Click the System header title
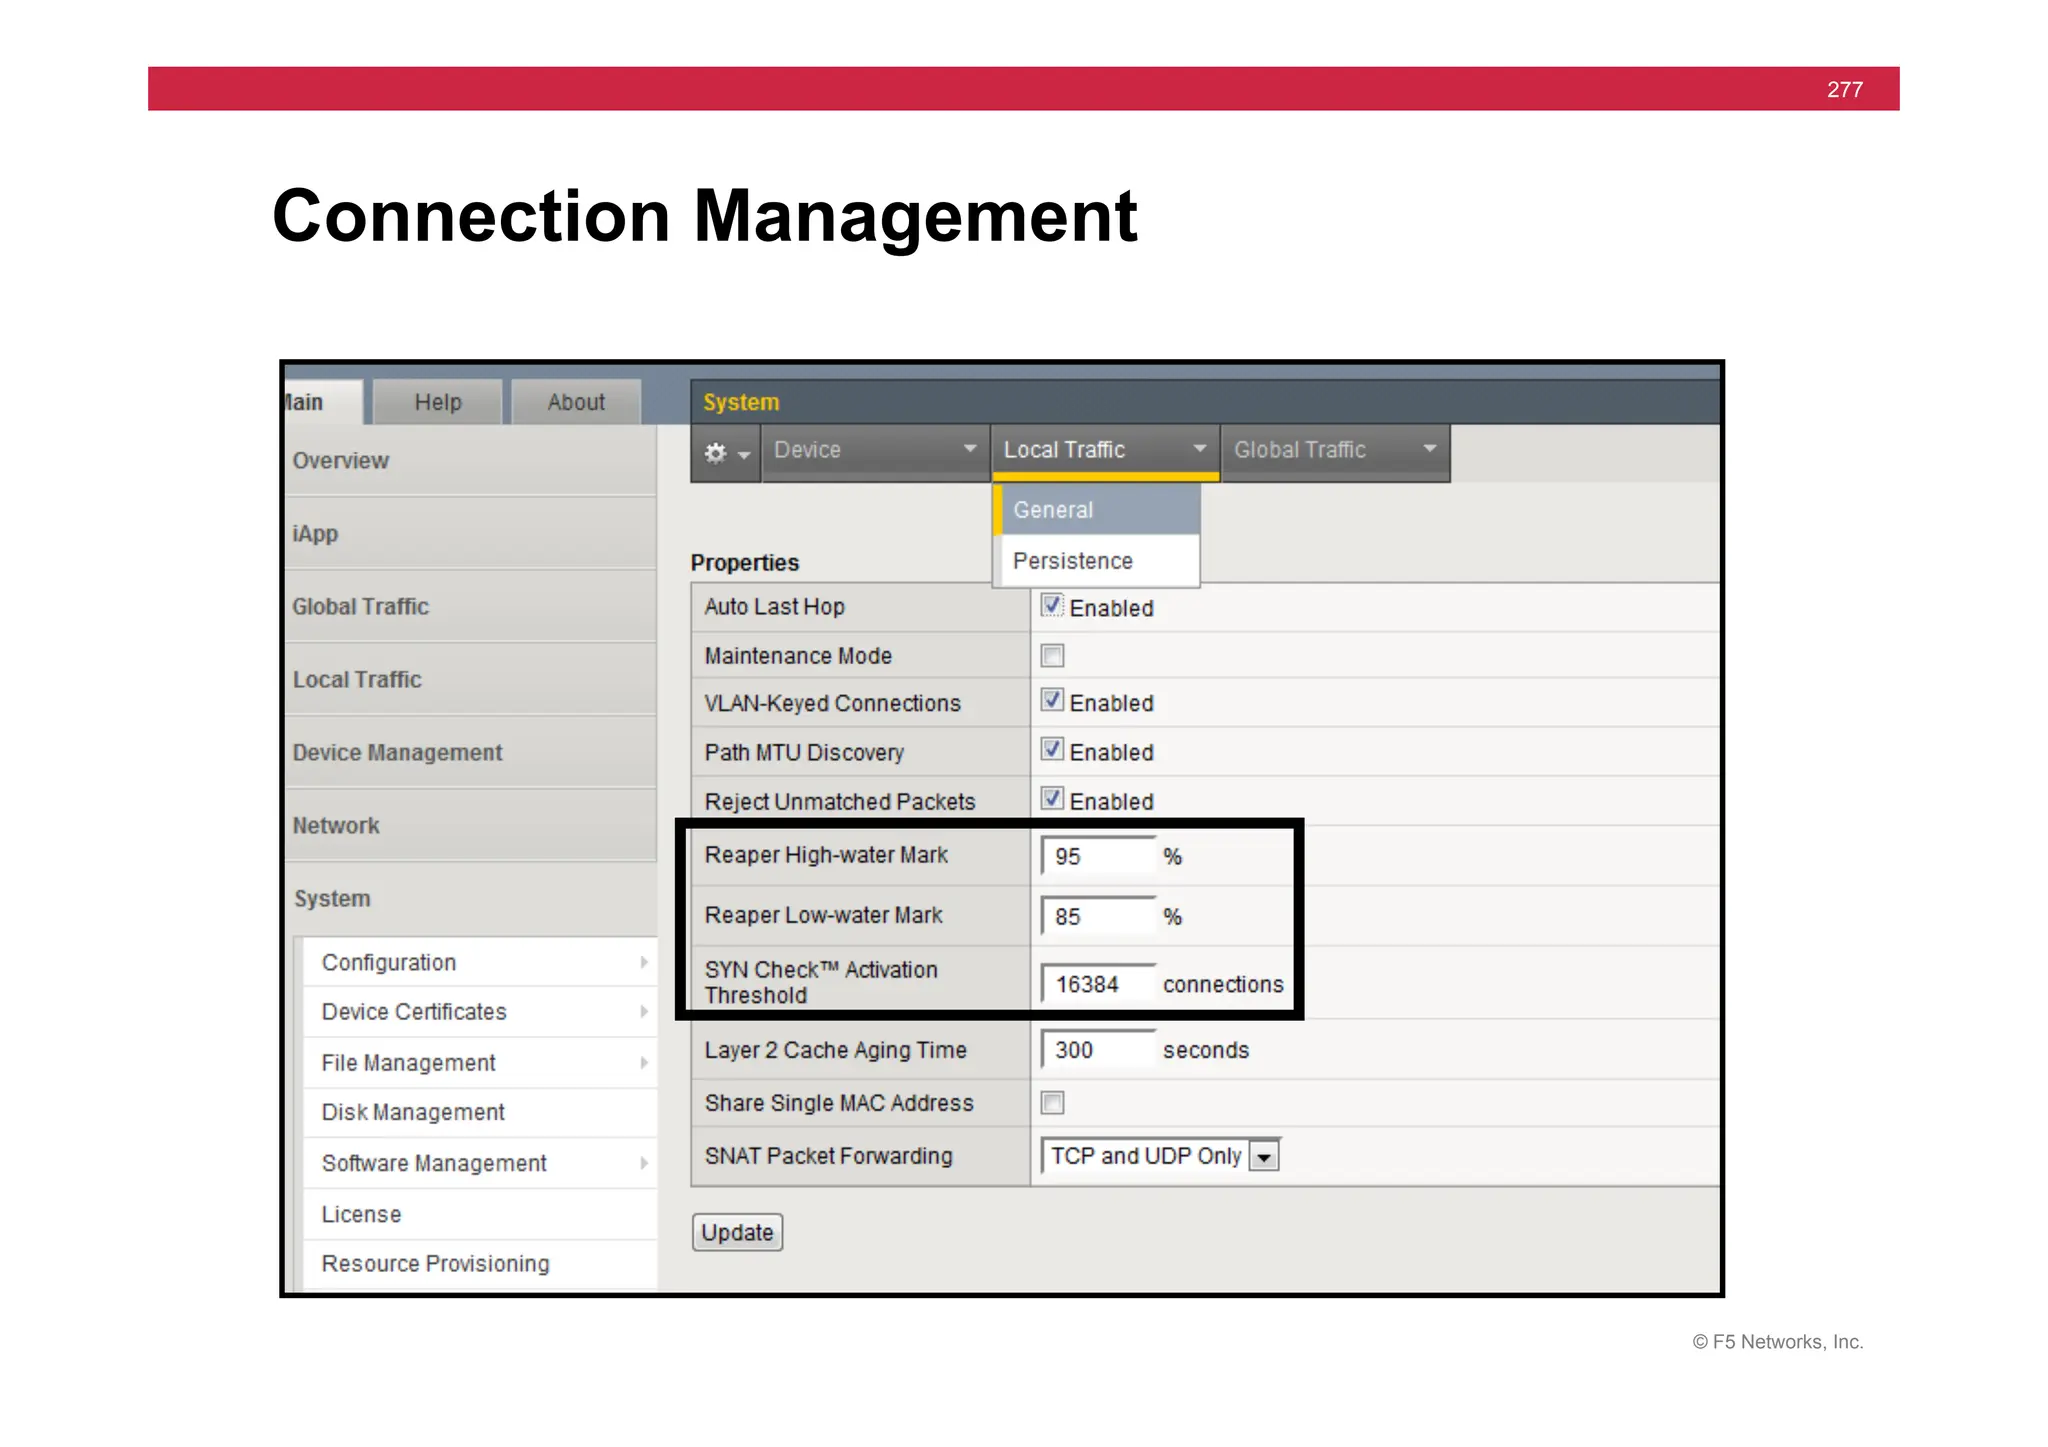The image size is (2048, 1447). 741,402
